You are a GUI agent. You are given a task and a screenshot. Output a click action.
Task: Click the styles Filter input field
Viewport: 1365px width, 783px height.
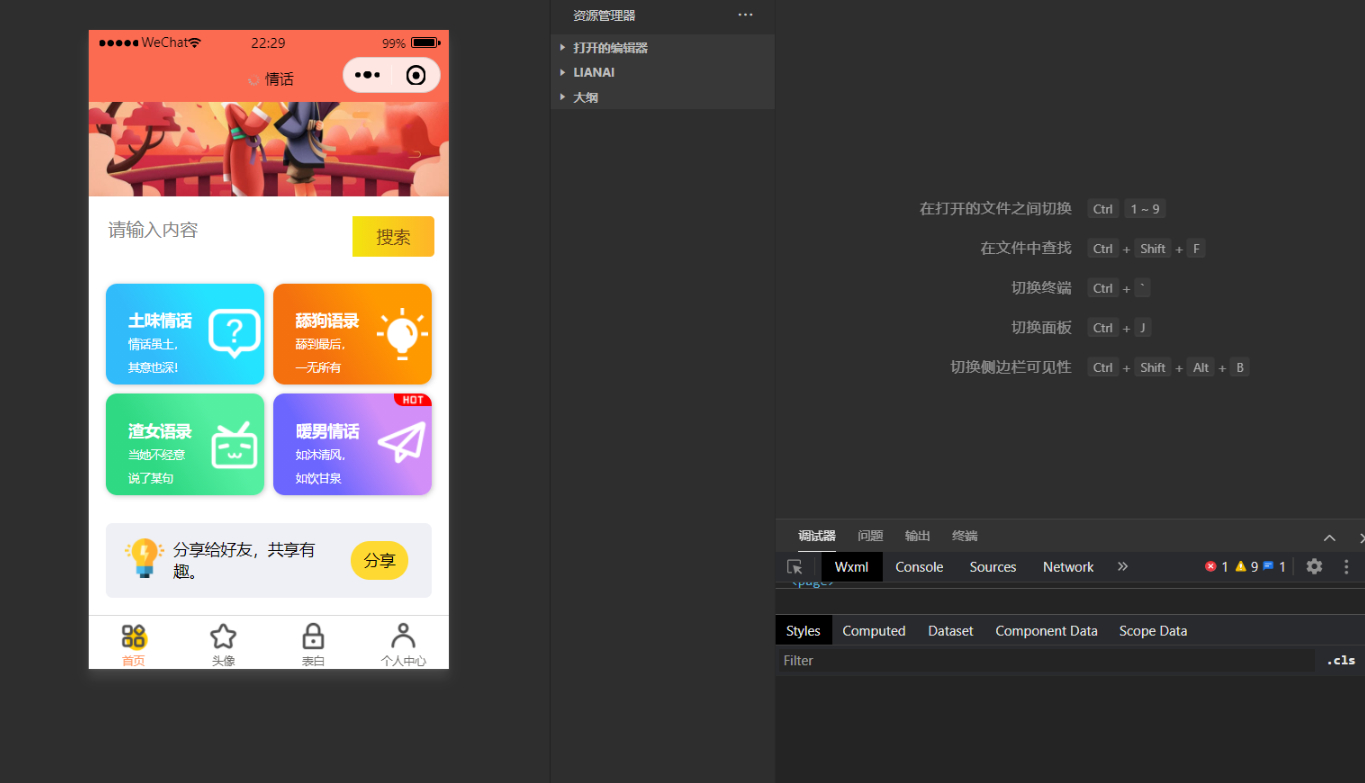pos(1046,660)
